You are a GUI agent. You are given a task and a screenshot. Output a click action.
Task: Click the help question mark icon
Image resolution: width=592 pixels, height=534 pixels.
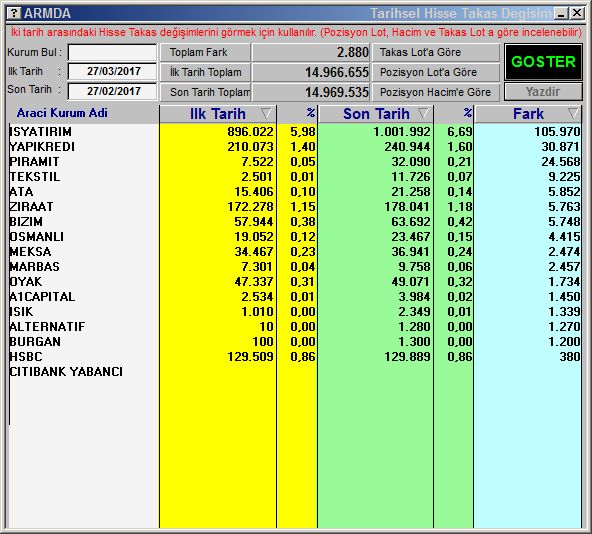pos(14,13)
